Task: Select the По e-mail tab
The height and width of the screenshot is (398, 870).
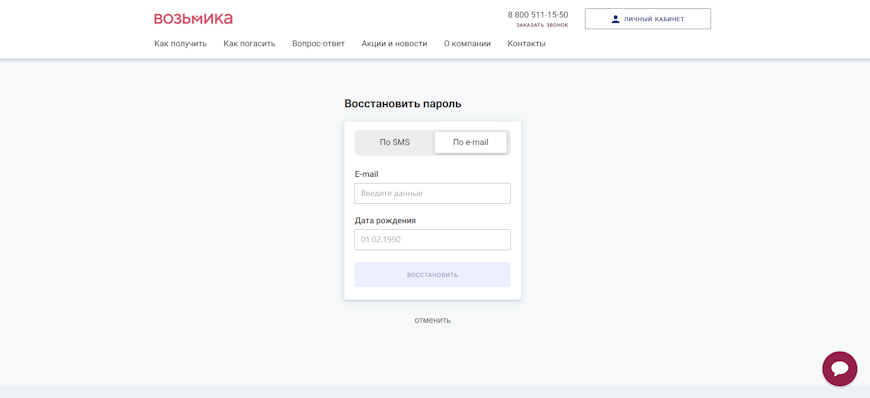Action: (471, 142)
